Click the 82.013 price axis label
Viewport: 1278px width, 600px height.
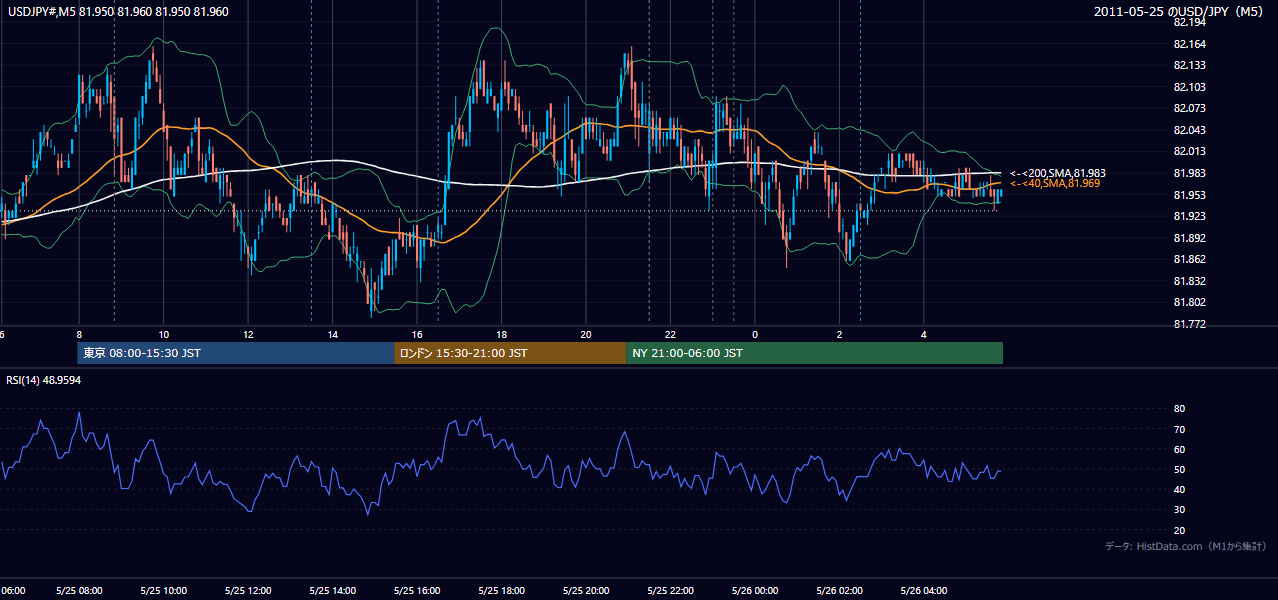(1190, 152)
